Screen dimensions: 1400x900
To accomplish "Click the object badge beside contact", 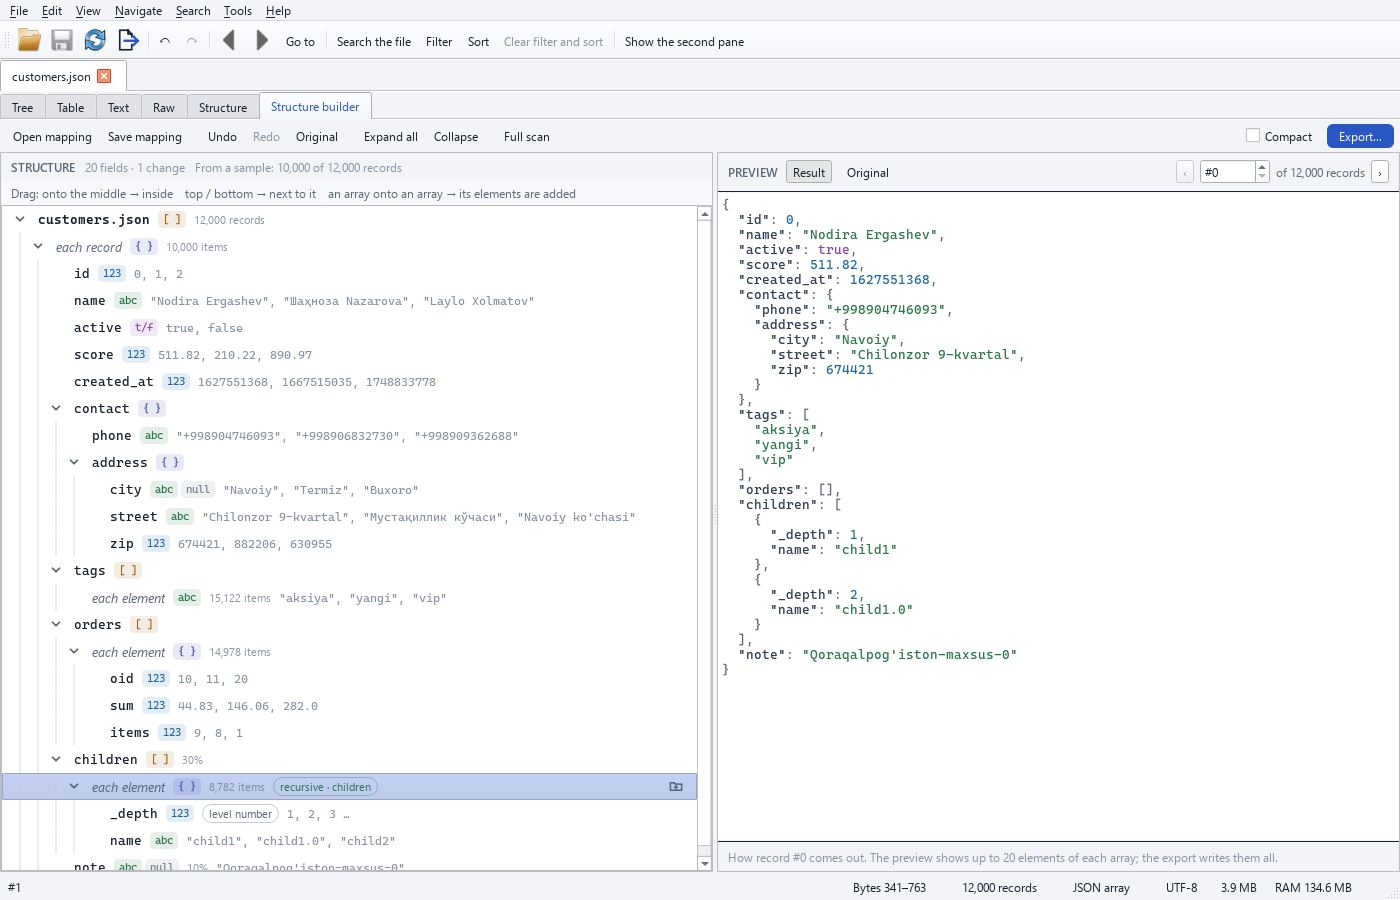I will 152,408.
